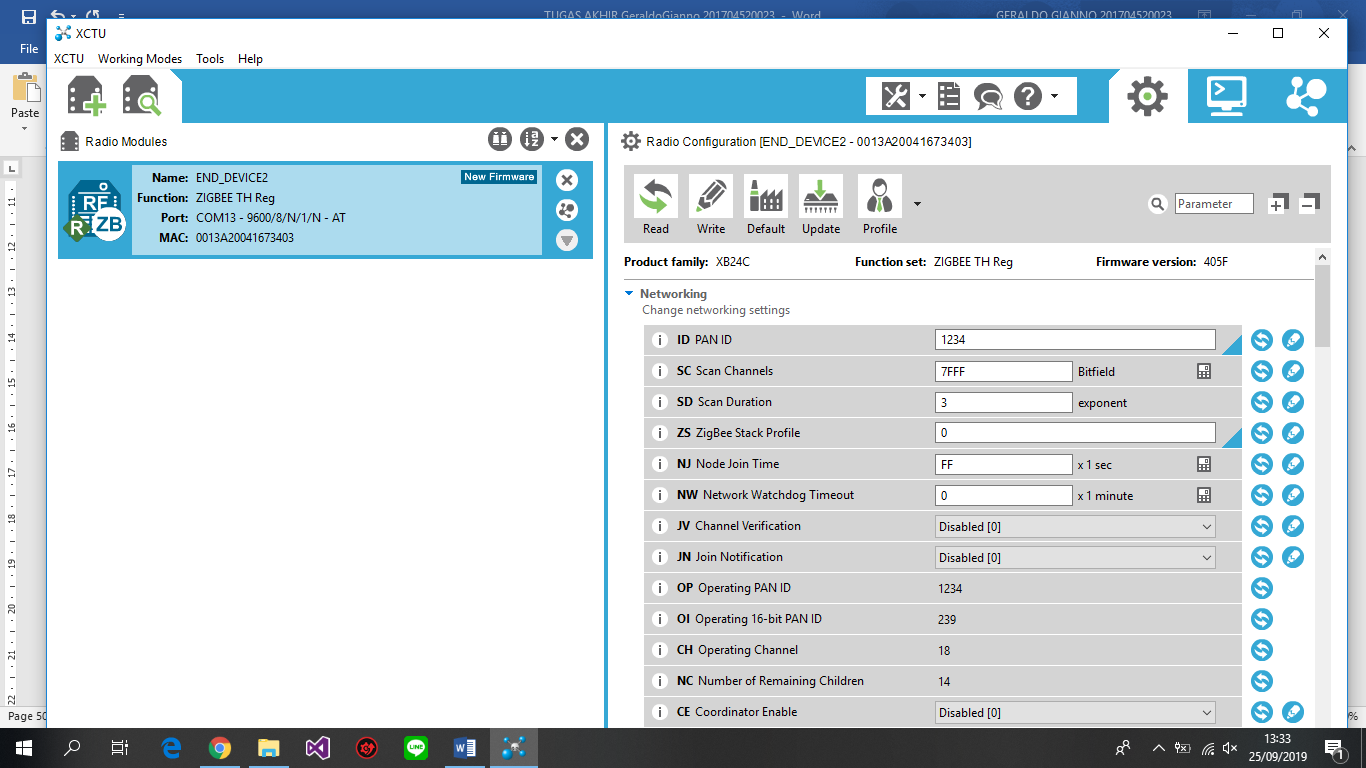The image size is (1366, 768).
Task: Open the Help menu
Action: coord(250,59)
